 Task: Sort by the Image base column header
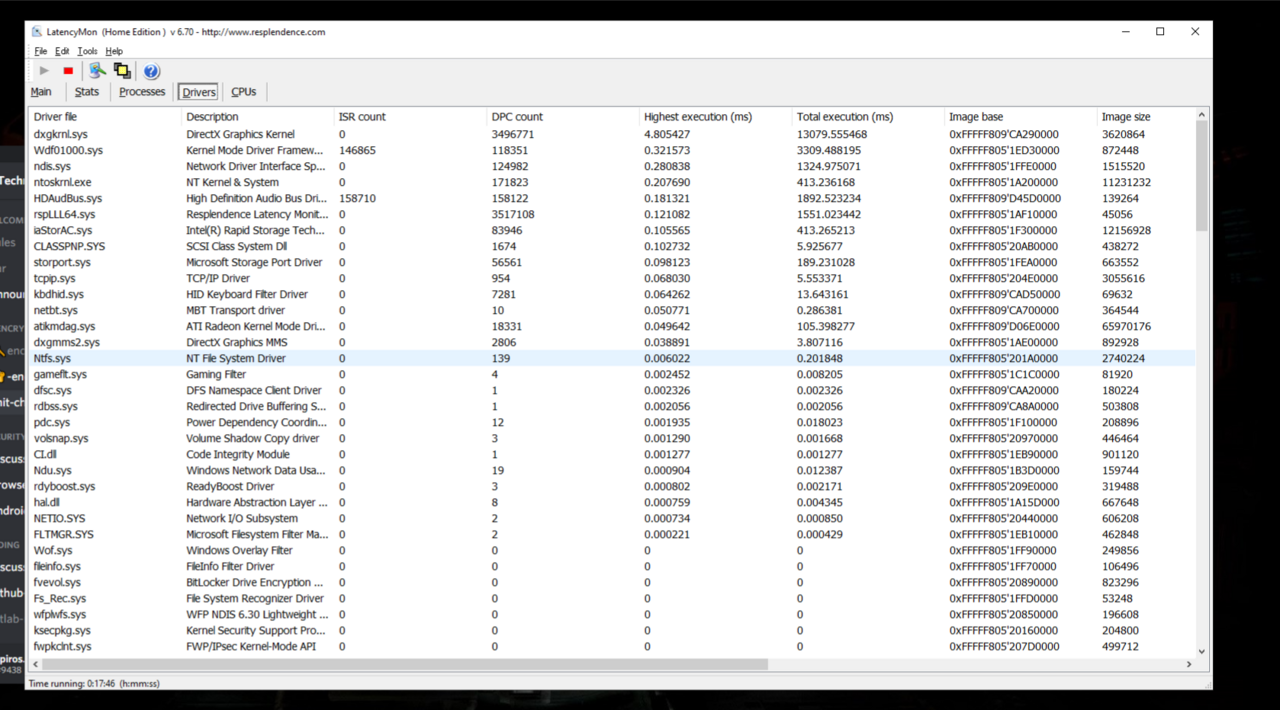[1021, 117]
